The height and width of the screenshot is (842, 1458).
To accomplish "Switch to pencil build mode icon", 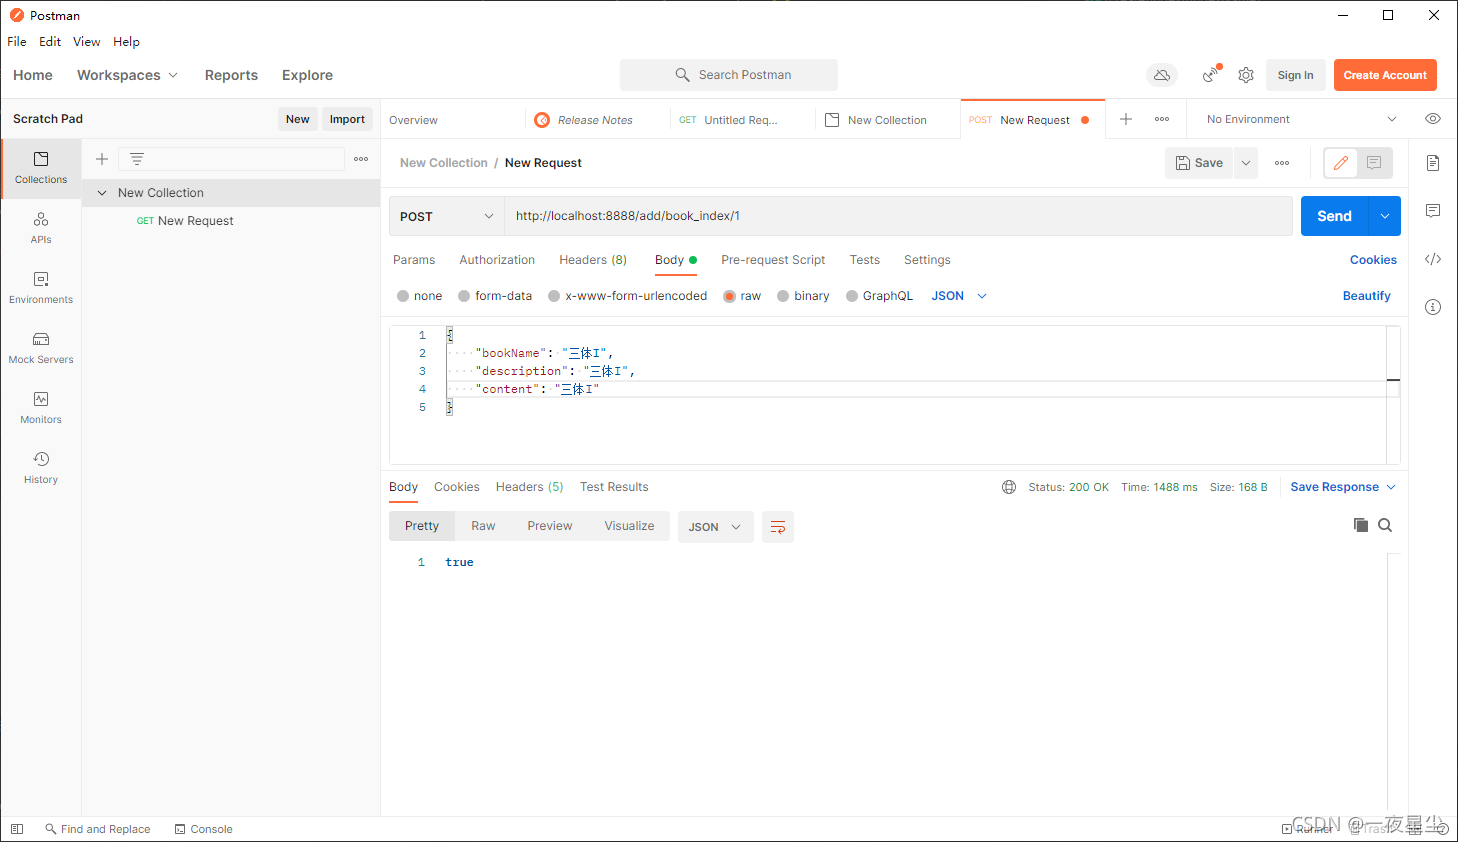I will click(x=1341, y=163).
